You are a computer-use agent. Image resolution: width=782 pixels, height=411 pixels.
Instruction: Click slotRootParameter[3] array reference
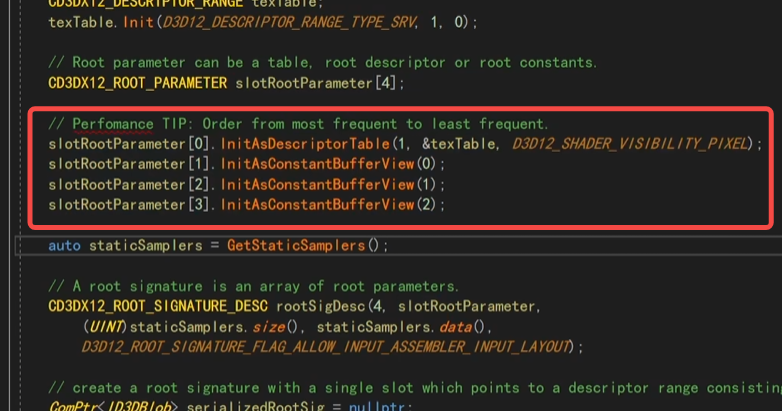129,205
